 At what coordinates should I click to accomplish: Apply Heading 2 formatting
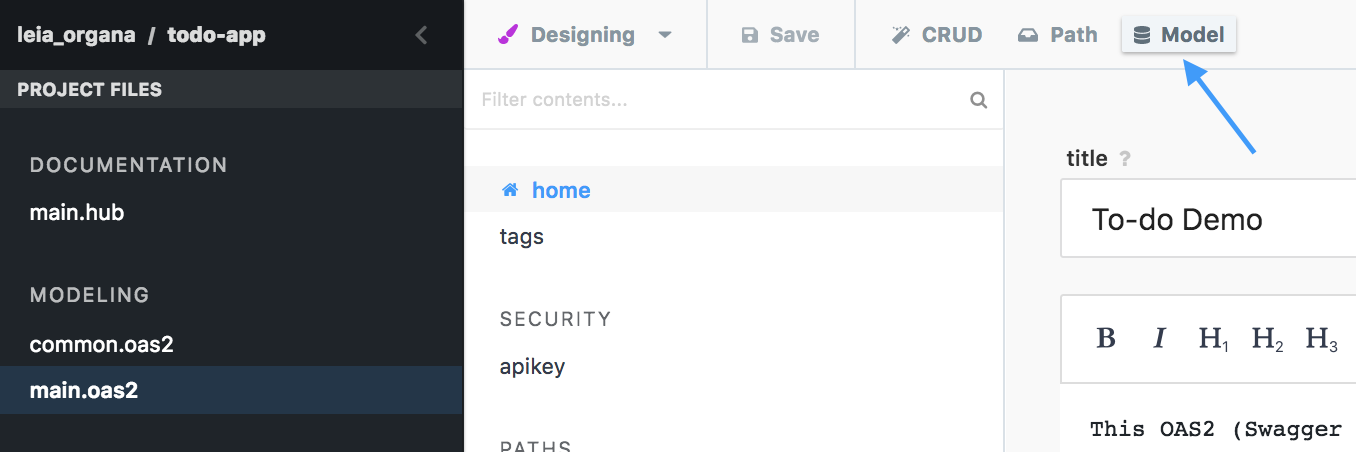(x=1267, y=340)
